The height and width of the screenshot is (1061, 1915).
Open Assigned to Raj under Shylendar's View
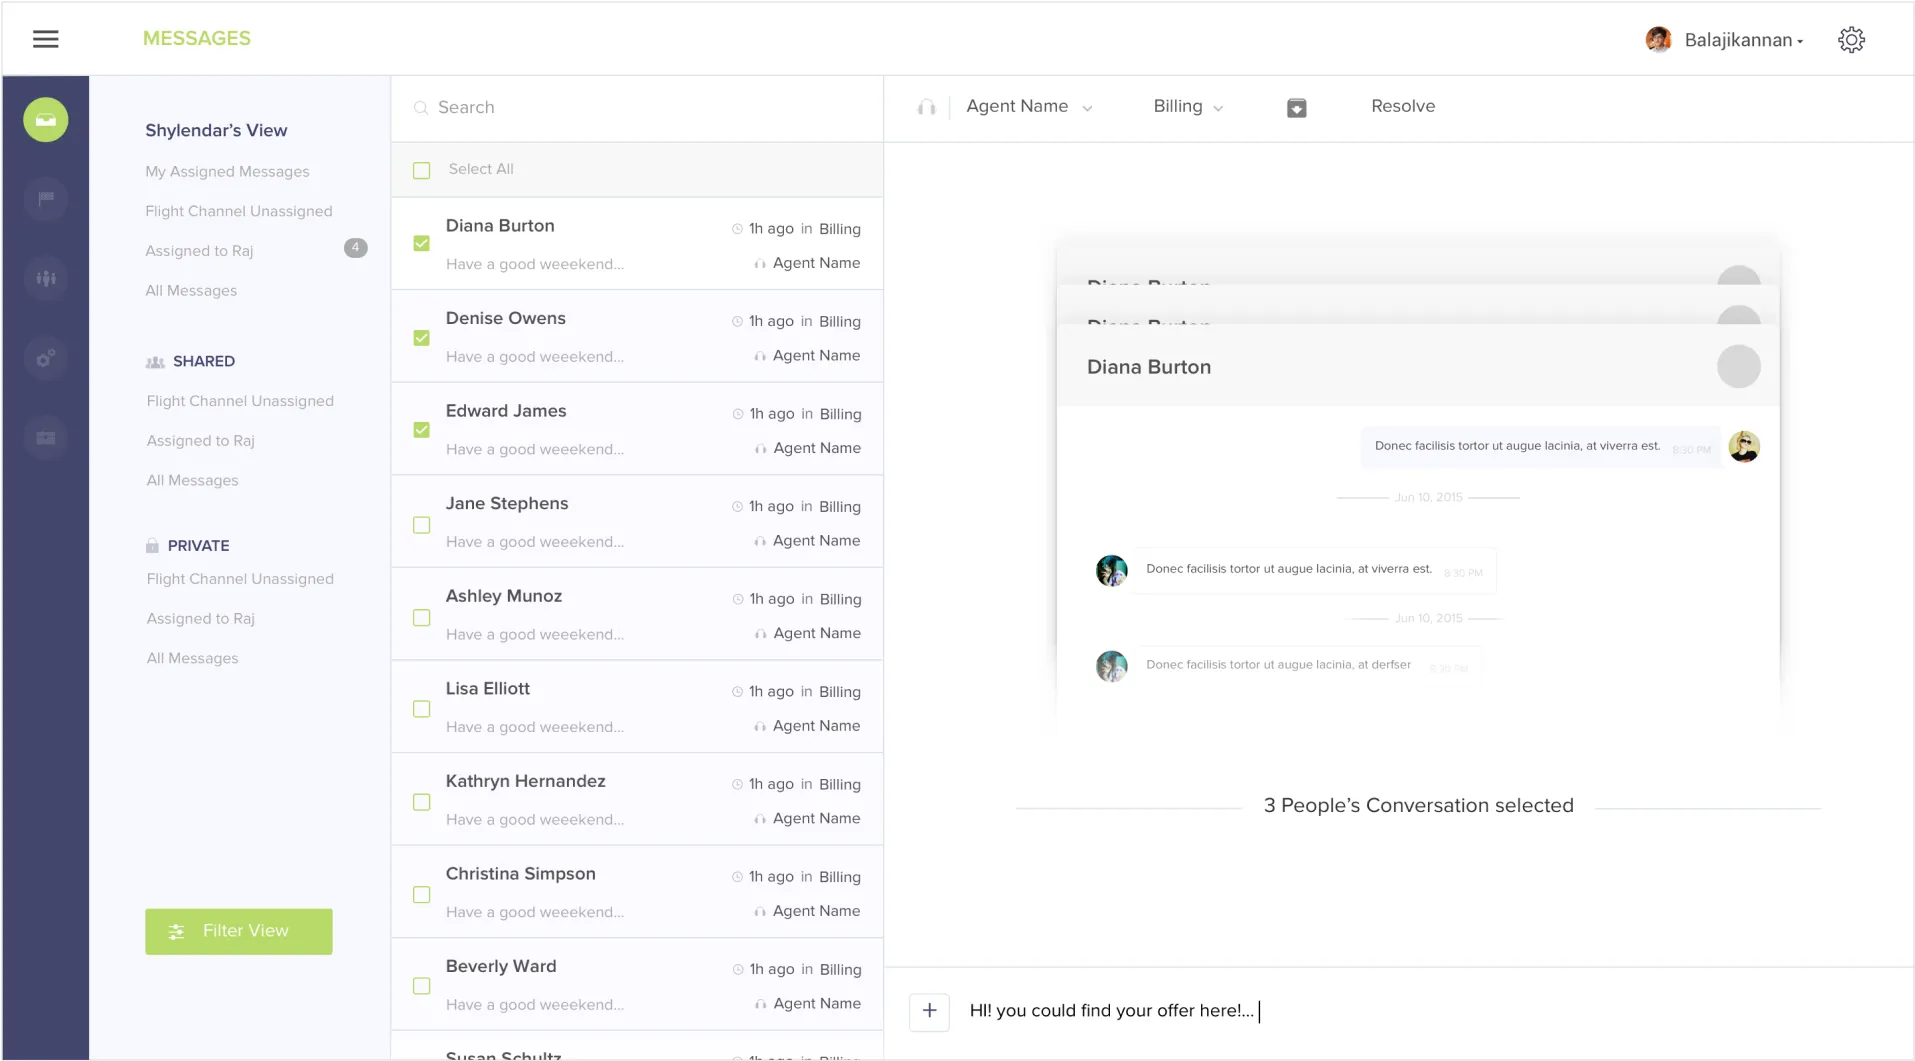(x=199, y=251)
